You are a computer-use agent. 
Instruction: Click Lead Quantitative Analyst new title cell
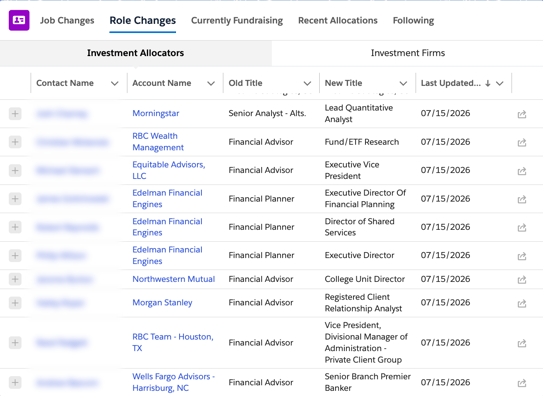coord(359,114)
